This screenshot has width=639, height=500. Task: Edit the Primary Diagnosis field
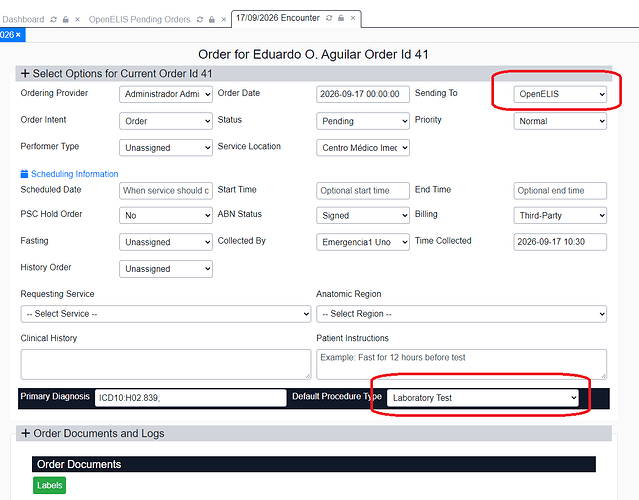pyautogui.click(x=190, y=398)
